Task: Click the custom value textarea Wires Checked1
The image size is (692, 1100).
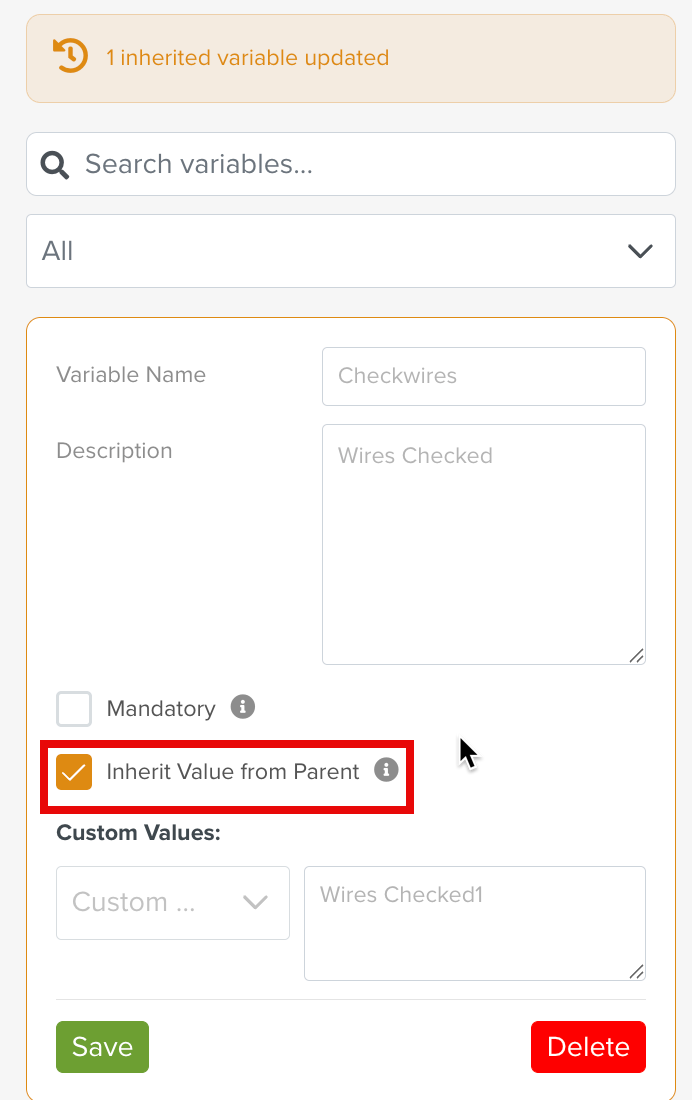Action: pyautogui.click(x=474, y=922)
